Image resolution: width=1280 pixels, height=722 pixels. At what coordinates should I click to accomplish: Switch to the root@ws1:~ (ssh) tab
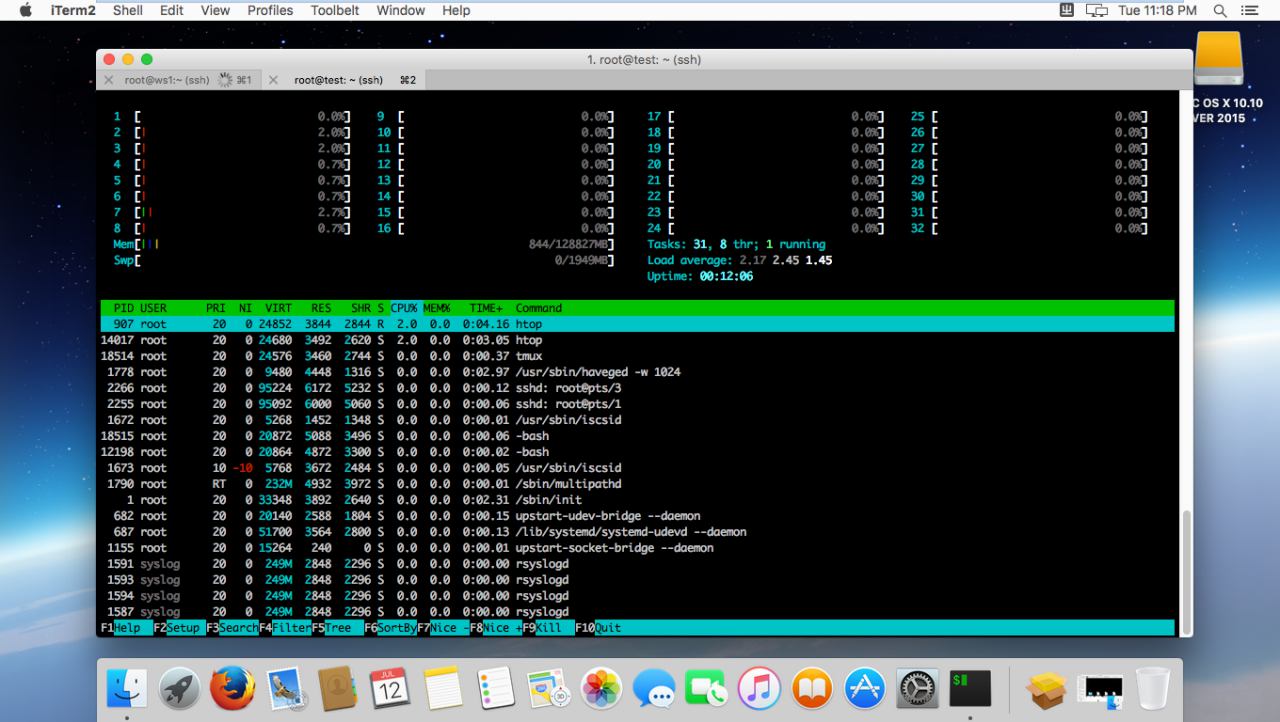pyautogui.click(x=166, y=80)
